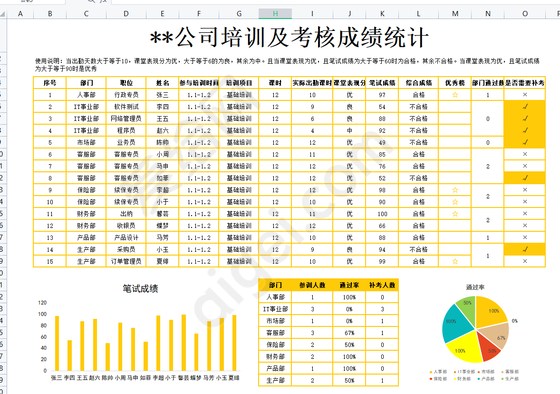This screenshot has width=560, height=394.
Task: Click the 姓名 header cell
Action: click(x=162, y=83)
